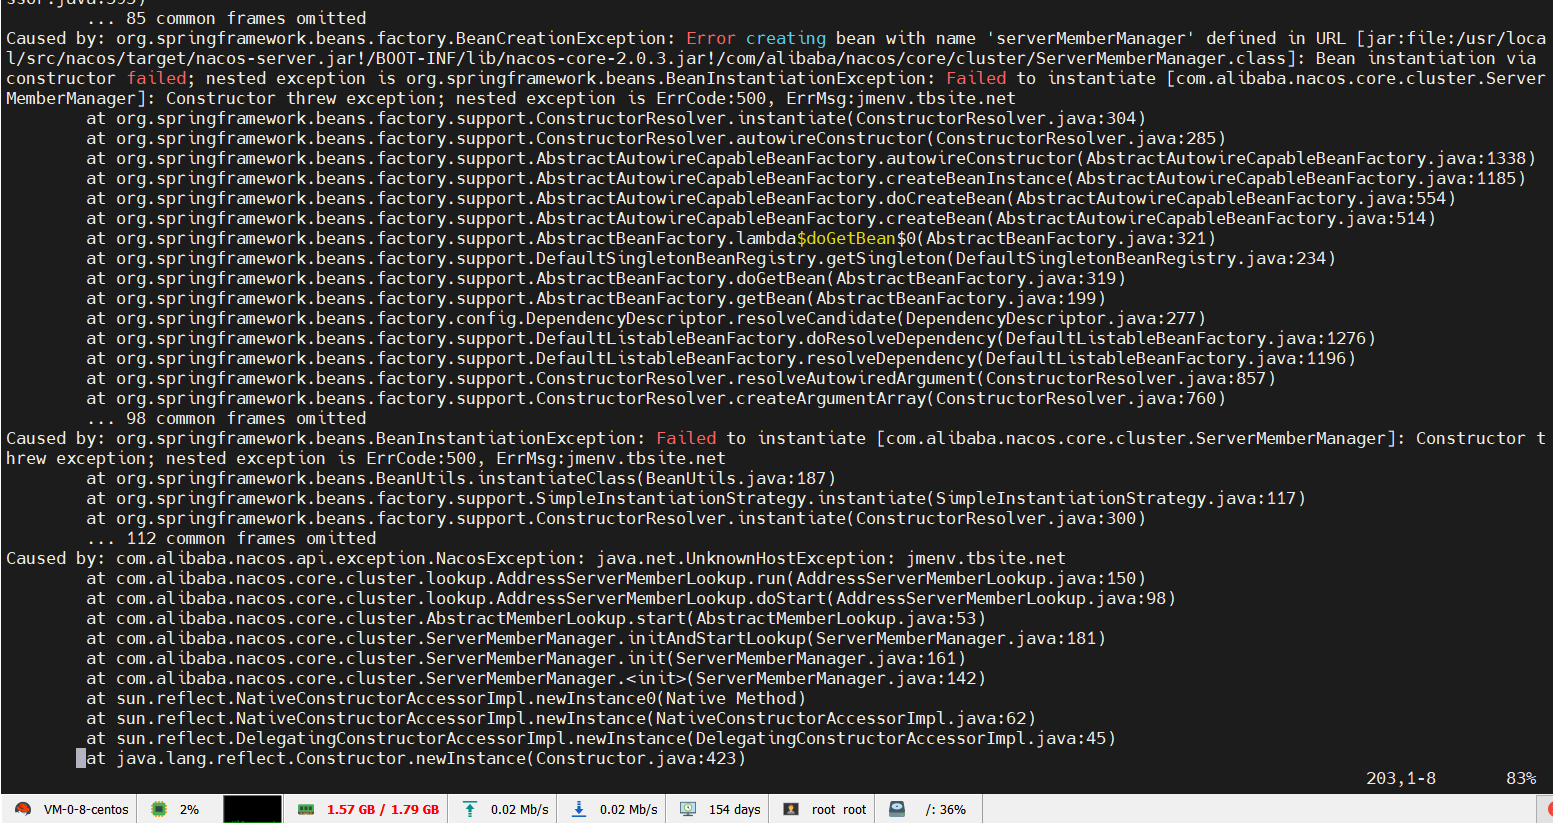The width and height of the screenshot is (1553, 823).
Task: Click the AbstractBeanFactory.java:199 line
Action: tap(596, 298)
